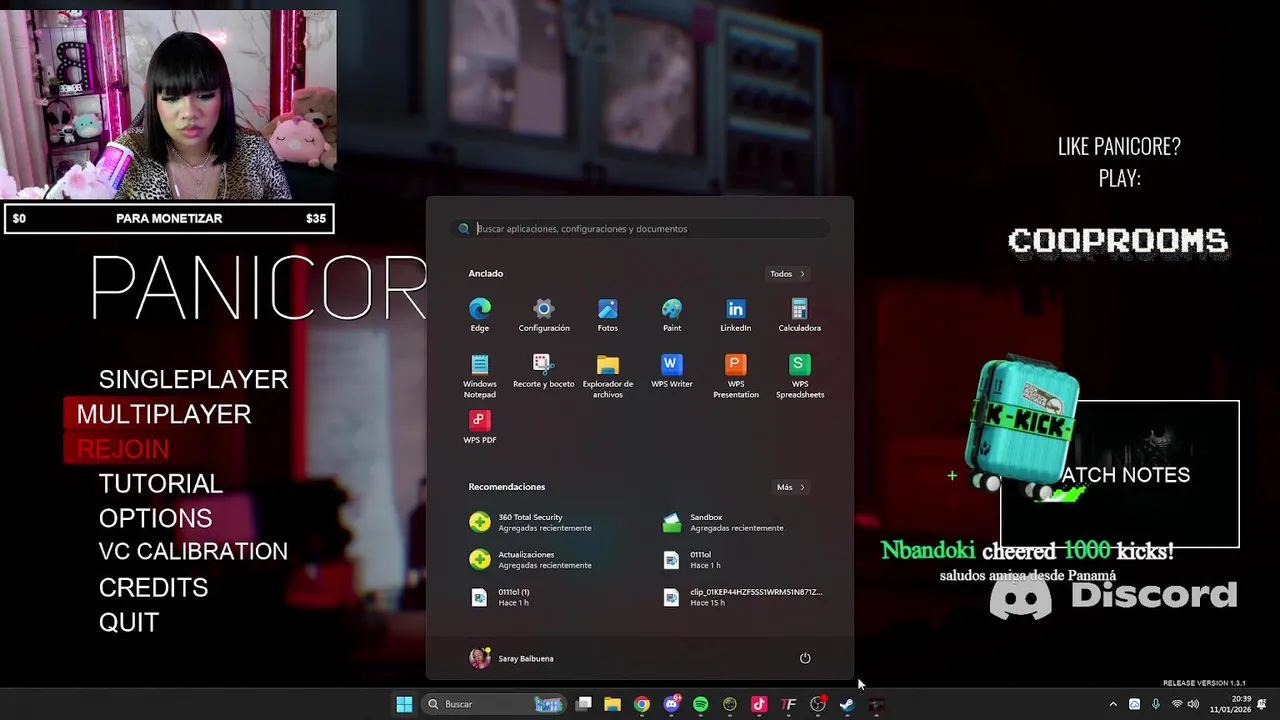Open the TF app on taskbar

tap(789, 704)
